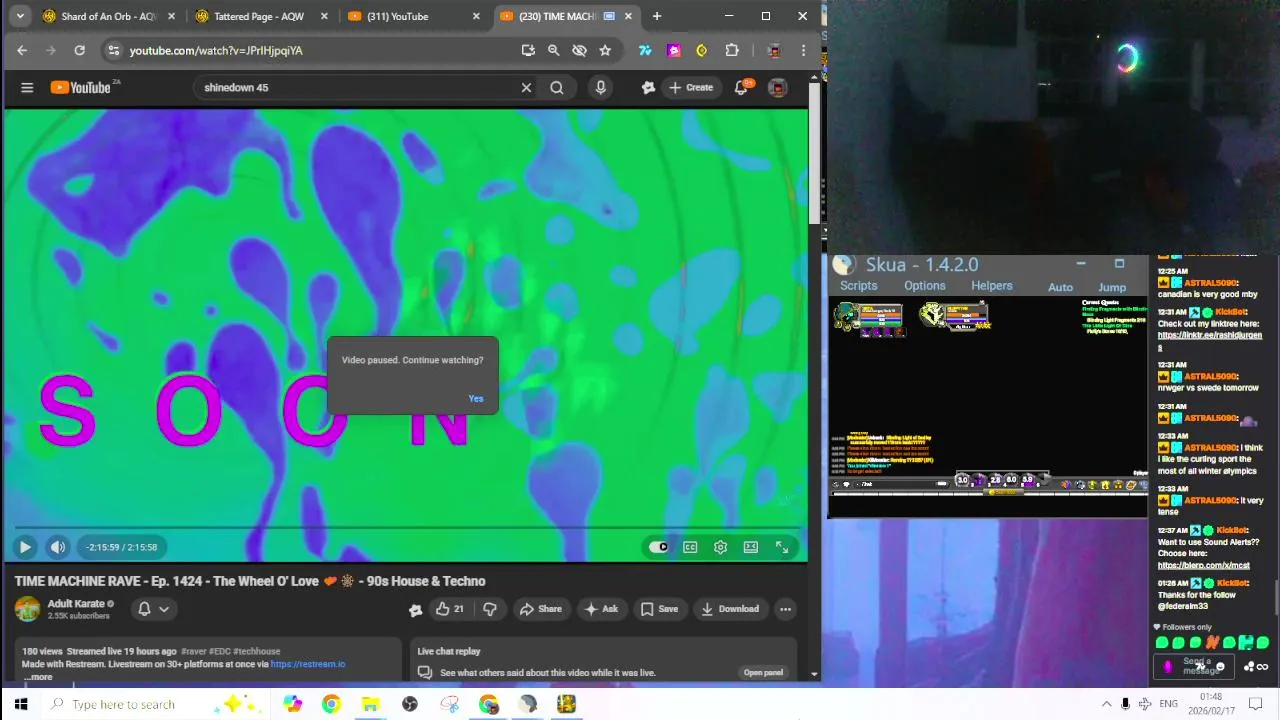The height and width of the screenshot is (720, 1280).
Task: Open File Explorer from taskbar
Action: point(370,704)
